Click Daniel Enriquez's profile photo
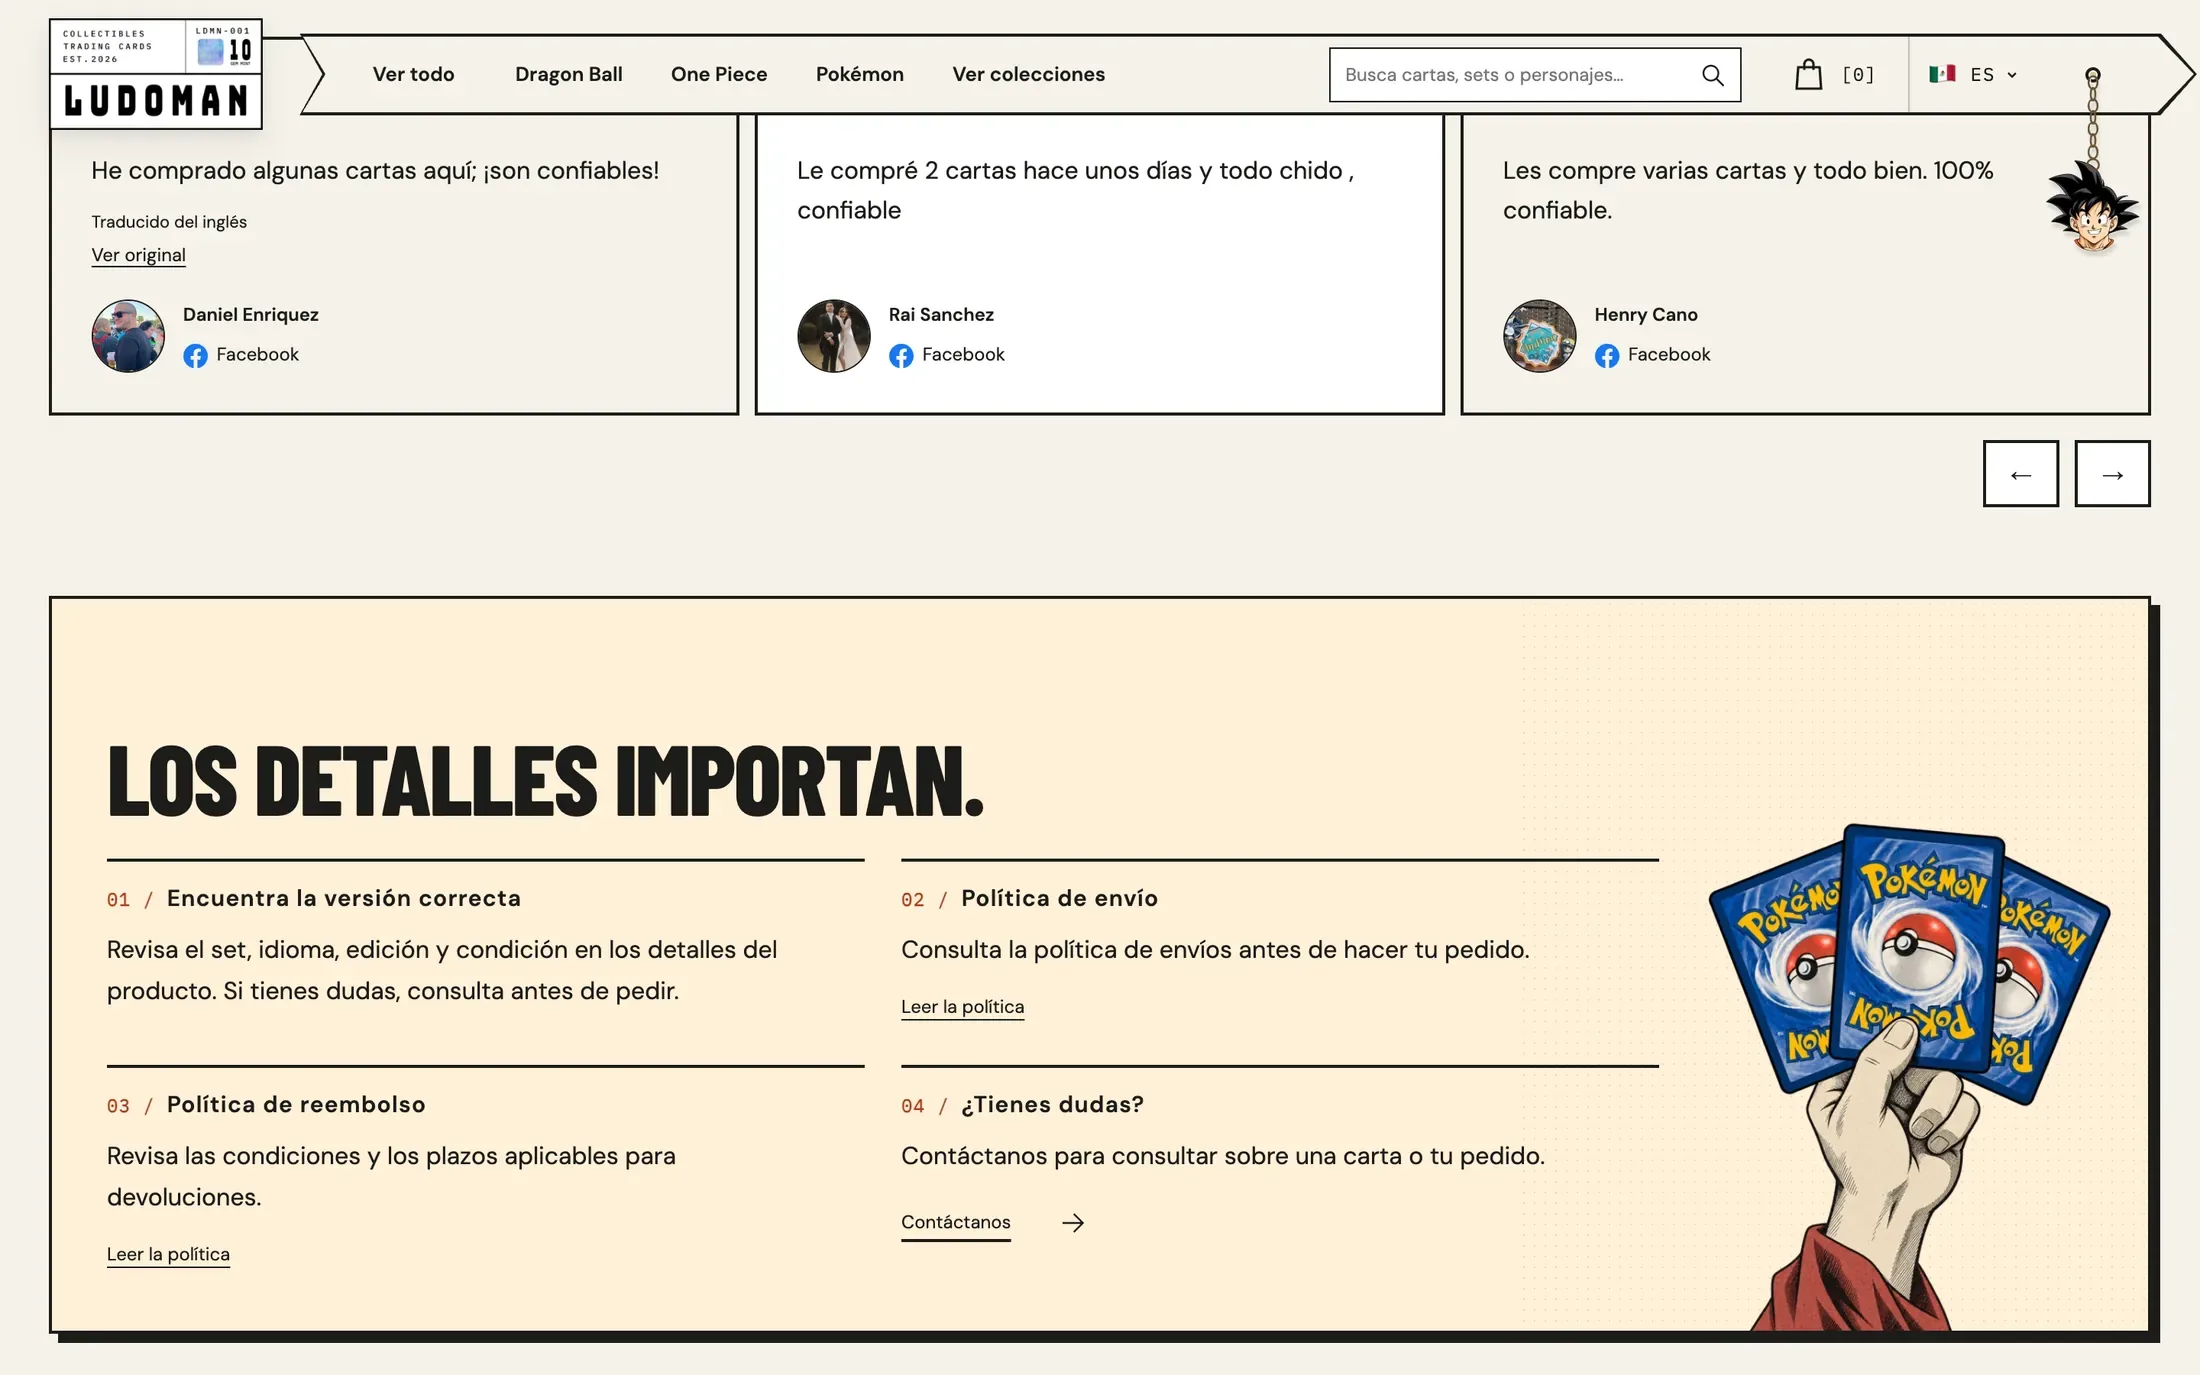Viewport: 2200px width, 1375px height. click(x=128, y=336)
